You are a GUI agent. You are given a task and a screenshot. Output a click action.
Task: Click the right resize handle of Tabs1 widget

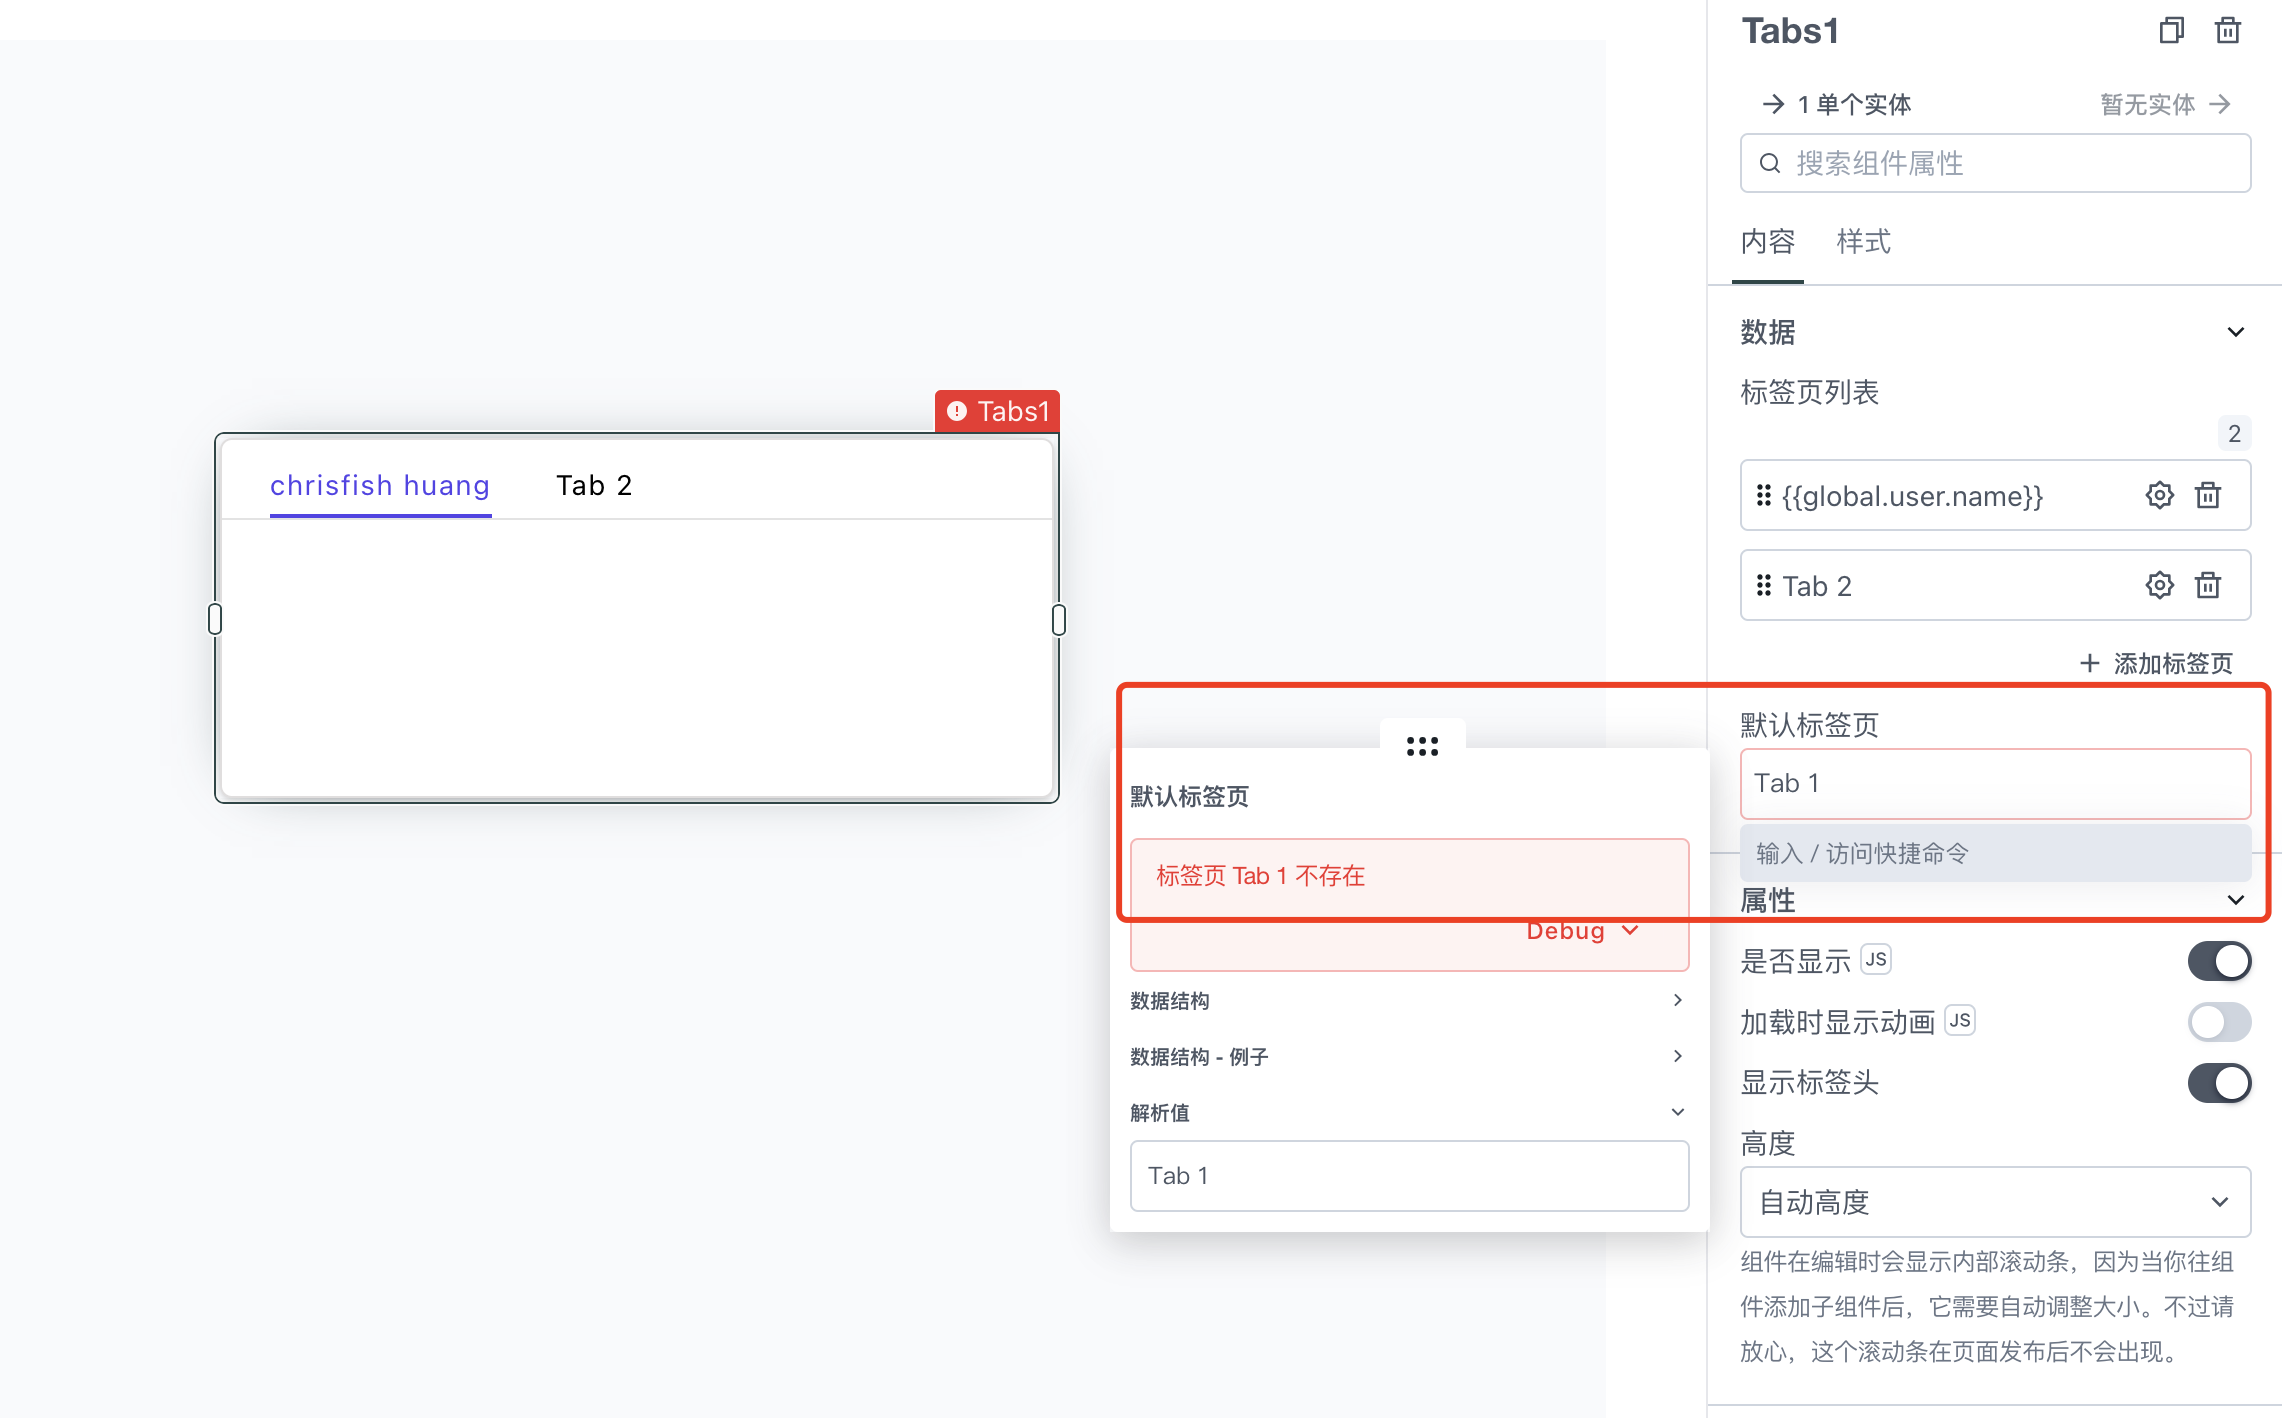[x=1059, y=619]
